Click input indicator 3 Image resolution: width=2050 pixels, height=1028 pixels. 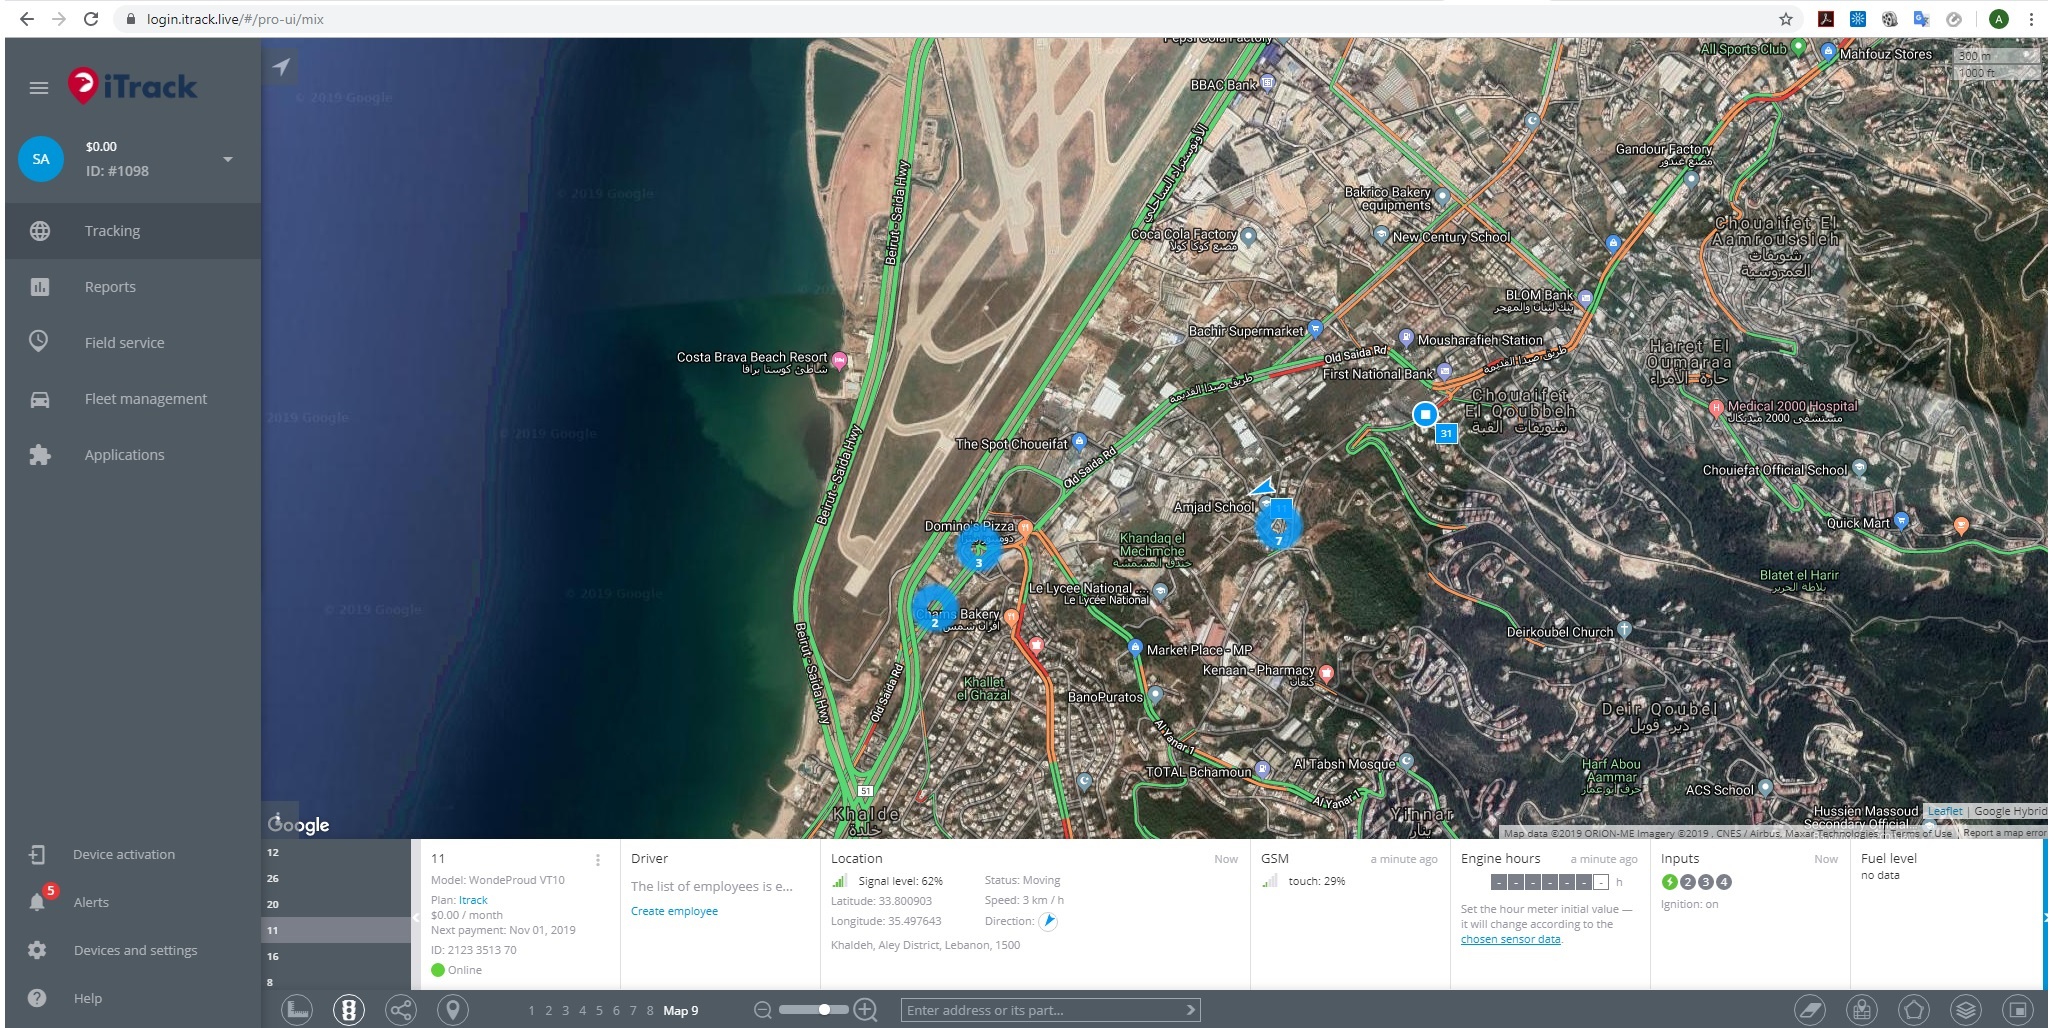pyautogui.click(x=1705, y=882)
